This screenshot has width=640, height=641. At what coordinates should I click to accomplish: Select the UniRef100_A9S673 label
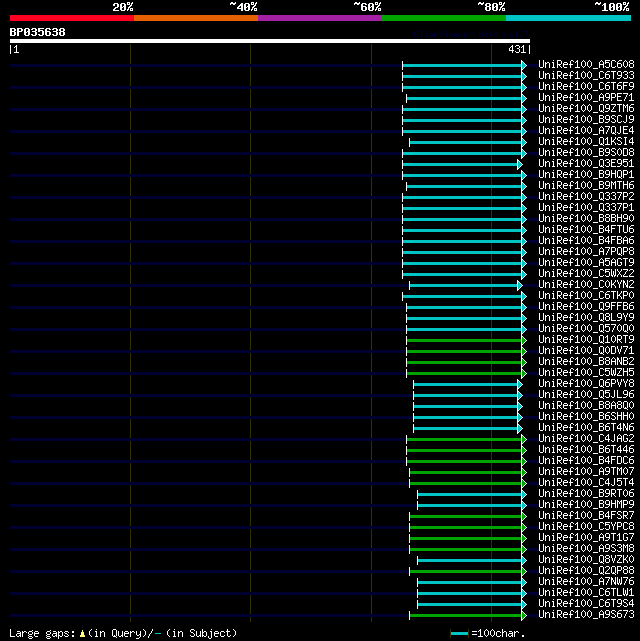[586, 615]
